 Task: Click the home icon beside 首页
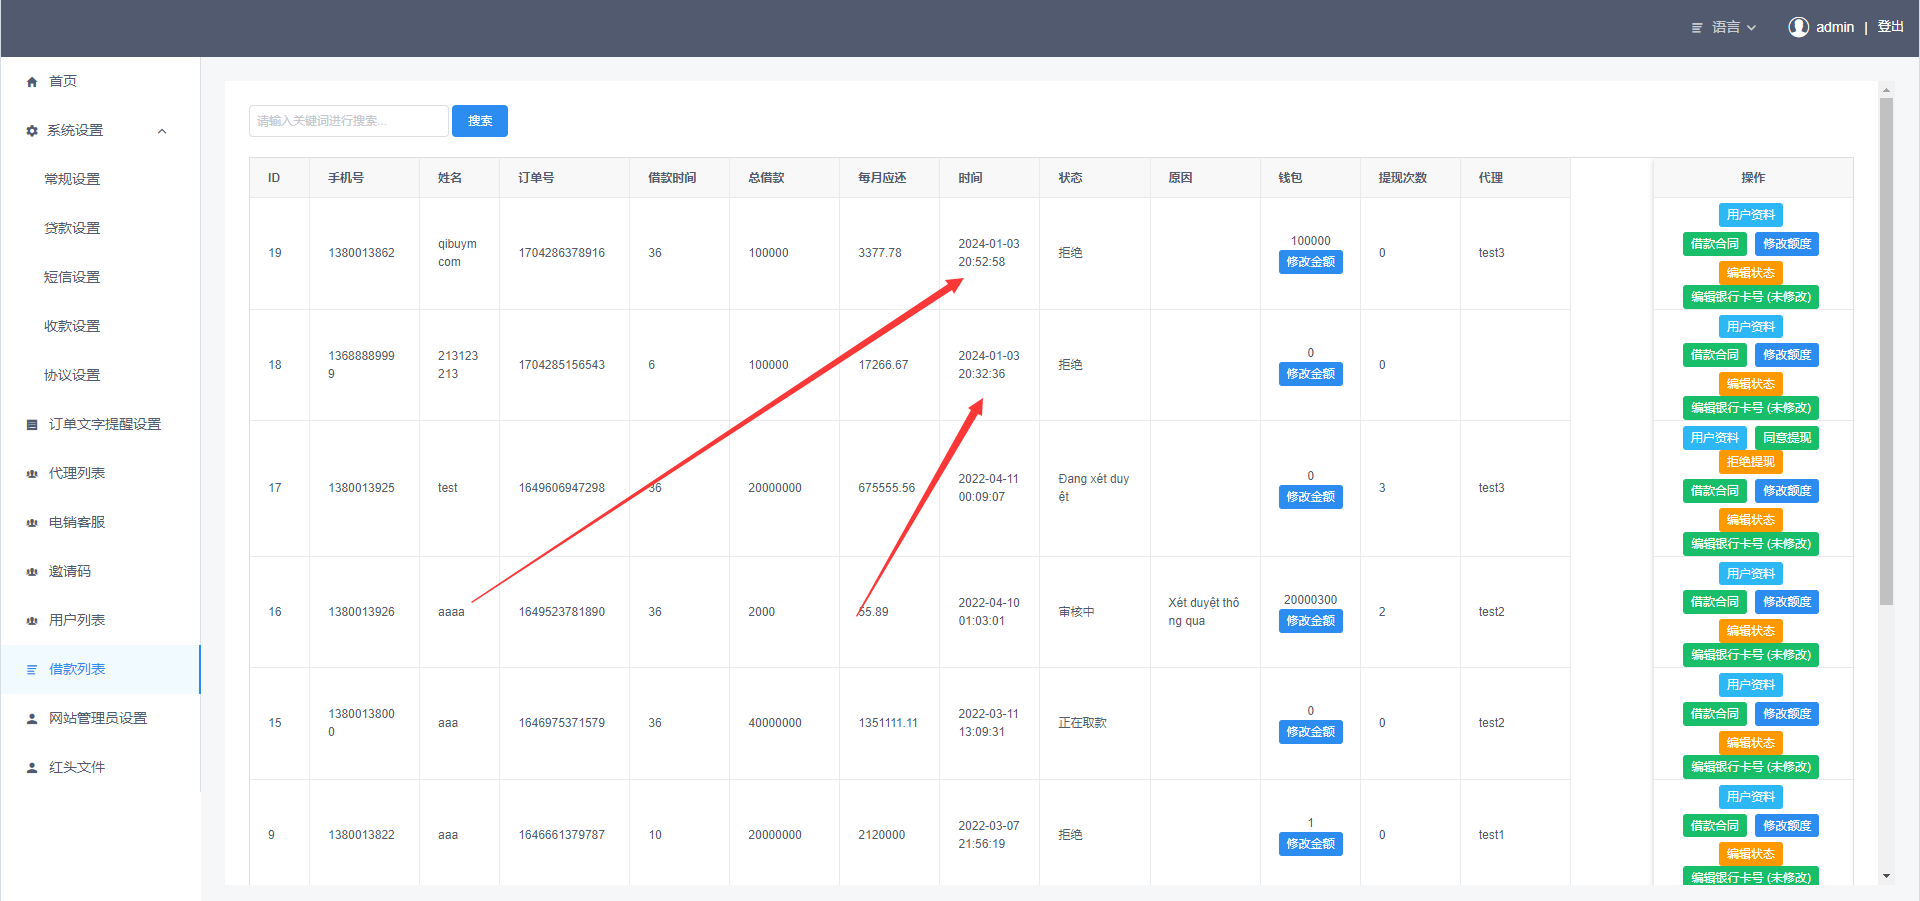coord(32,82)
